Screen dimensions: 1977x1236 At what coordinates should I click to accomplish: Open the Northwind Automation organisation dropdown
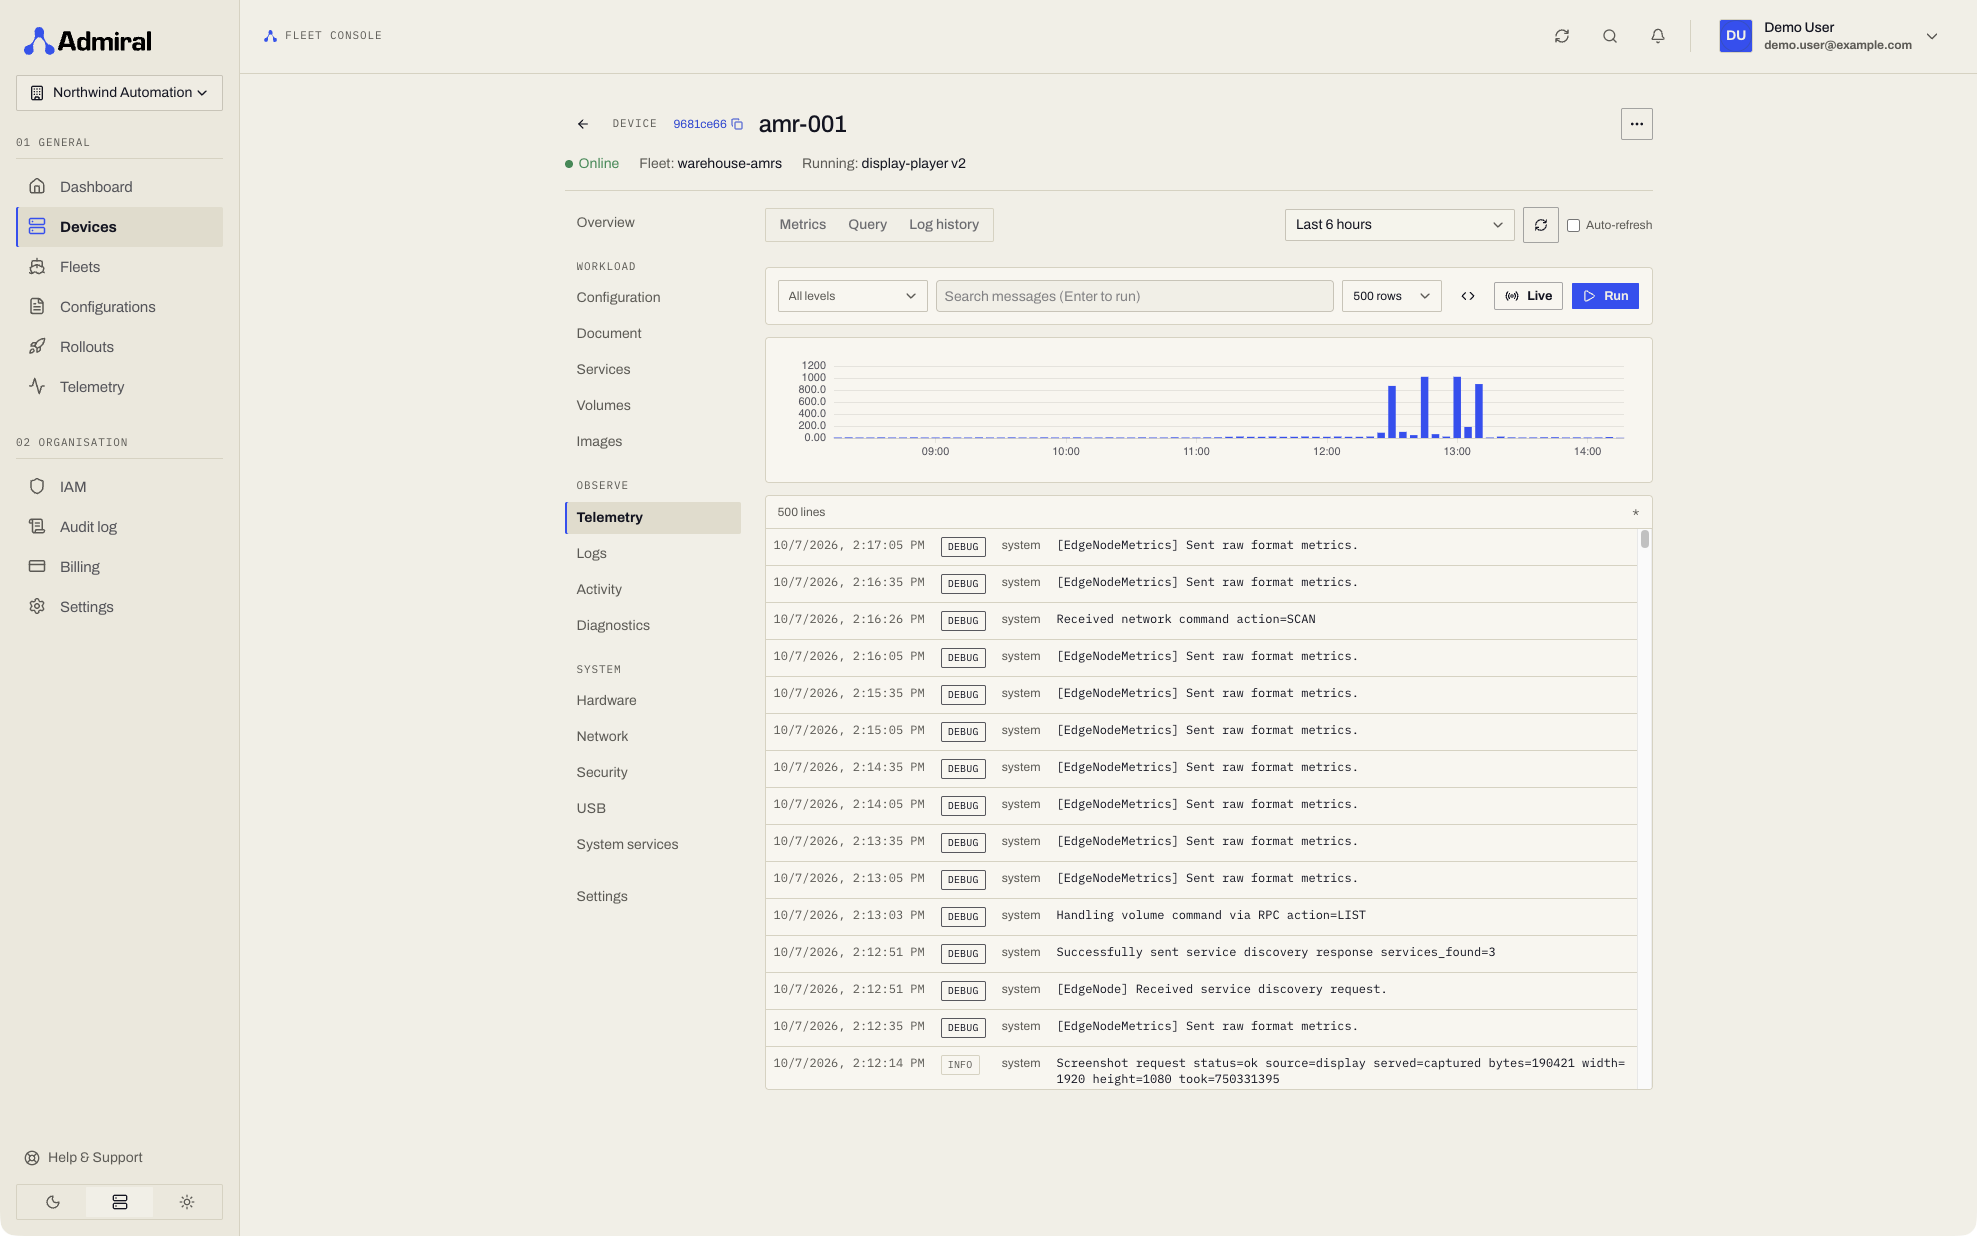point(120,93)
